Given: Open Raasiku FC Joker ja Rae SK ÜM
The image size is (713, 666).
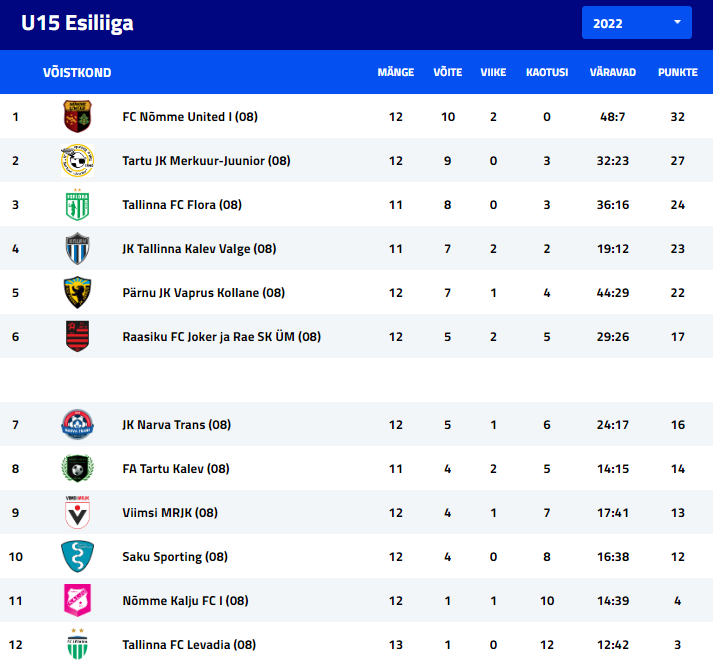Looking at the screenshot, I should (221, 337).
